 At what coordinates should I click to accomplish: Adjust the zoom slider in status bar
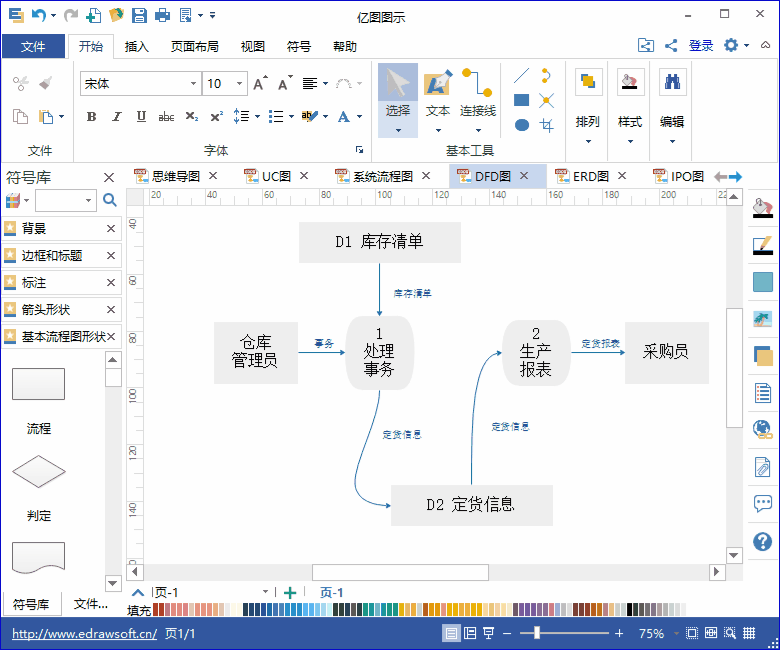coord(537,633)
